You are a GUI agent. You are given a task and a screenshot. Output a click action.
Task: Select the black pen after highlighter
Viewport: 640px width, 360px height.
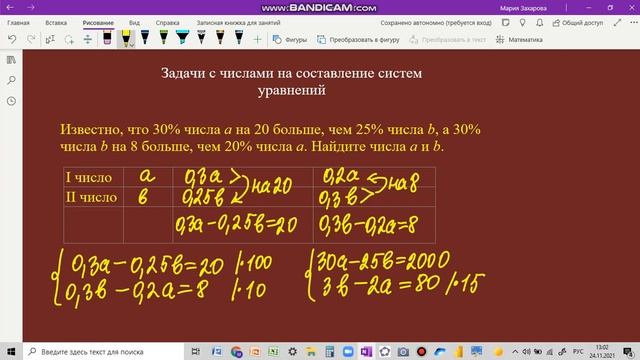click(201, 38)
